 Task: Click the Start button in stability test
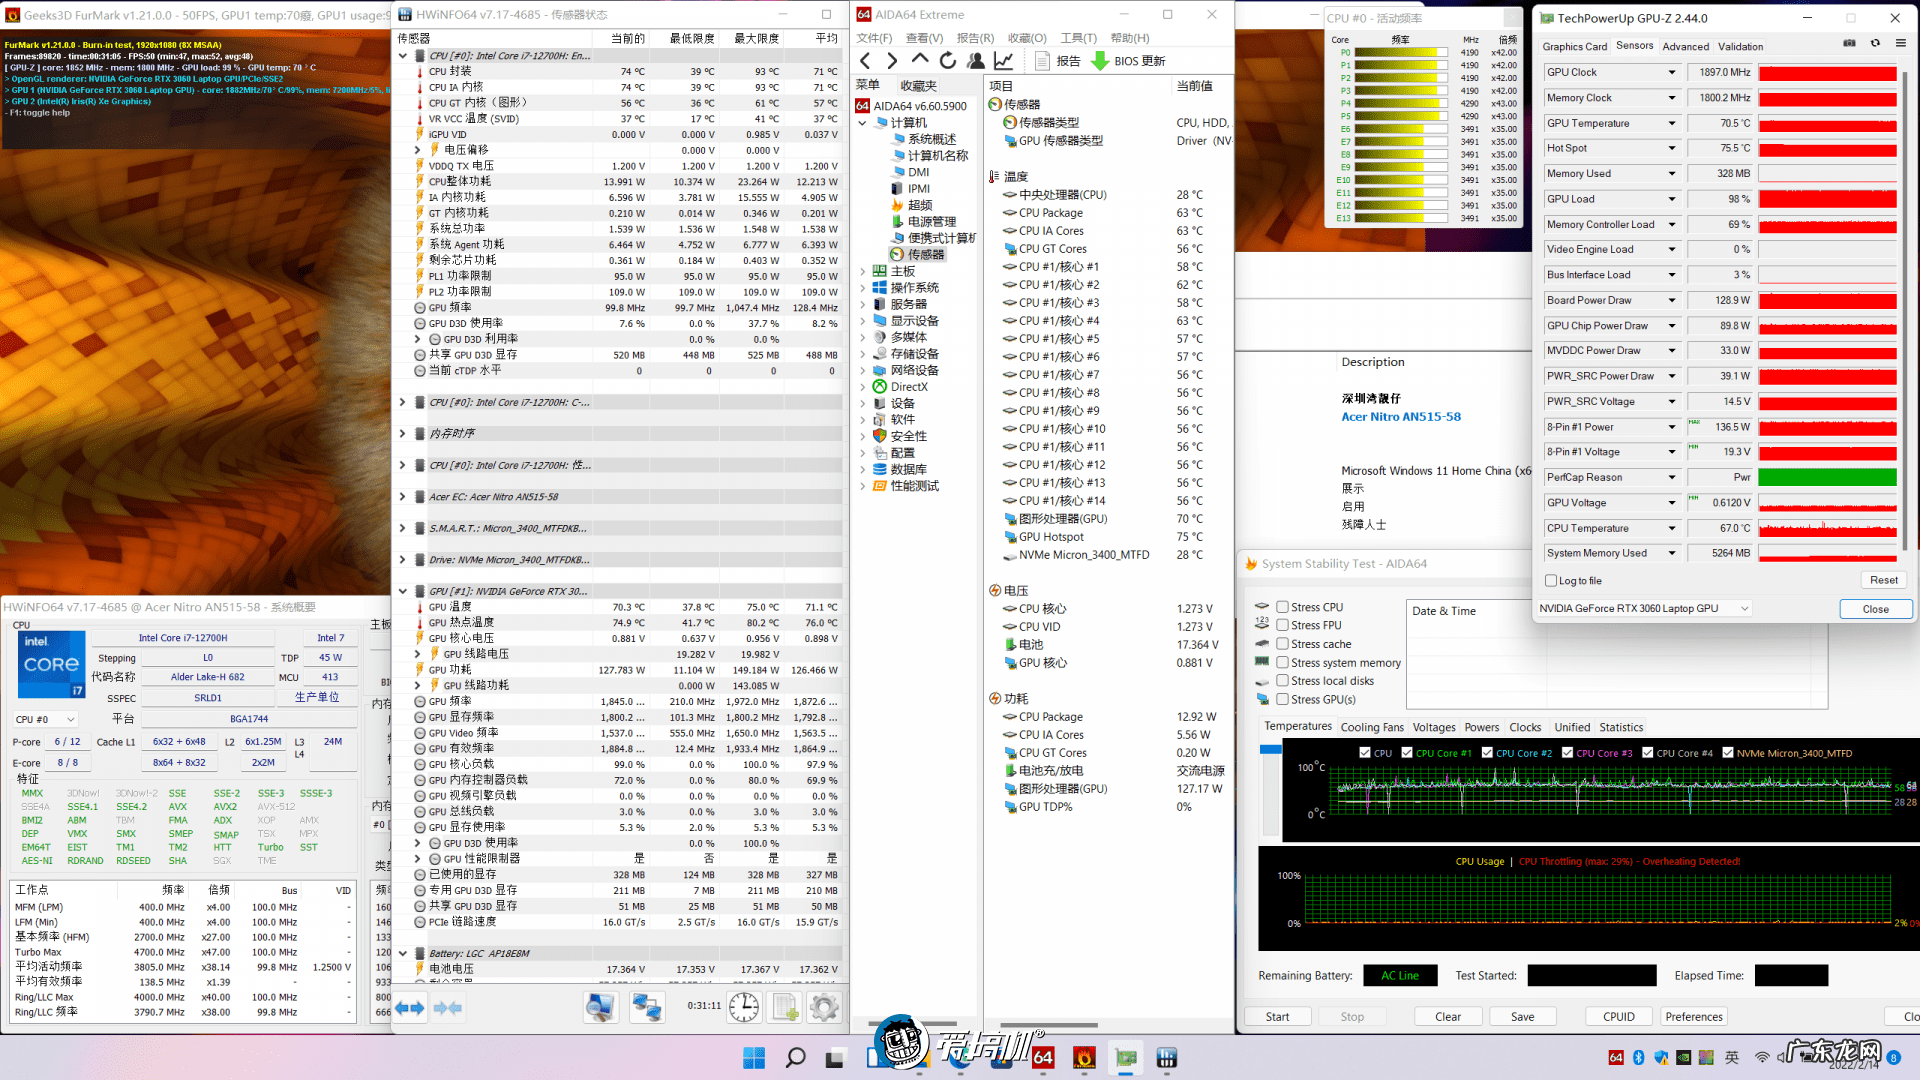coord(1277,1017)
